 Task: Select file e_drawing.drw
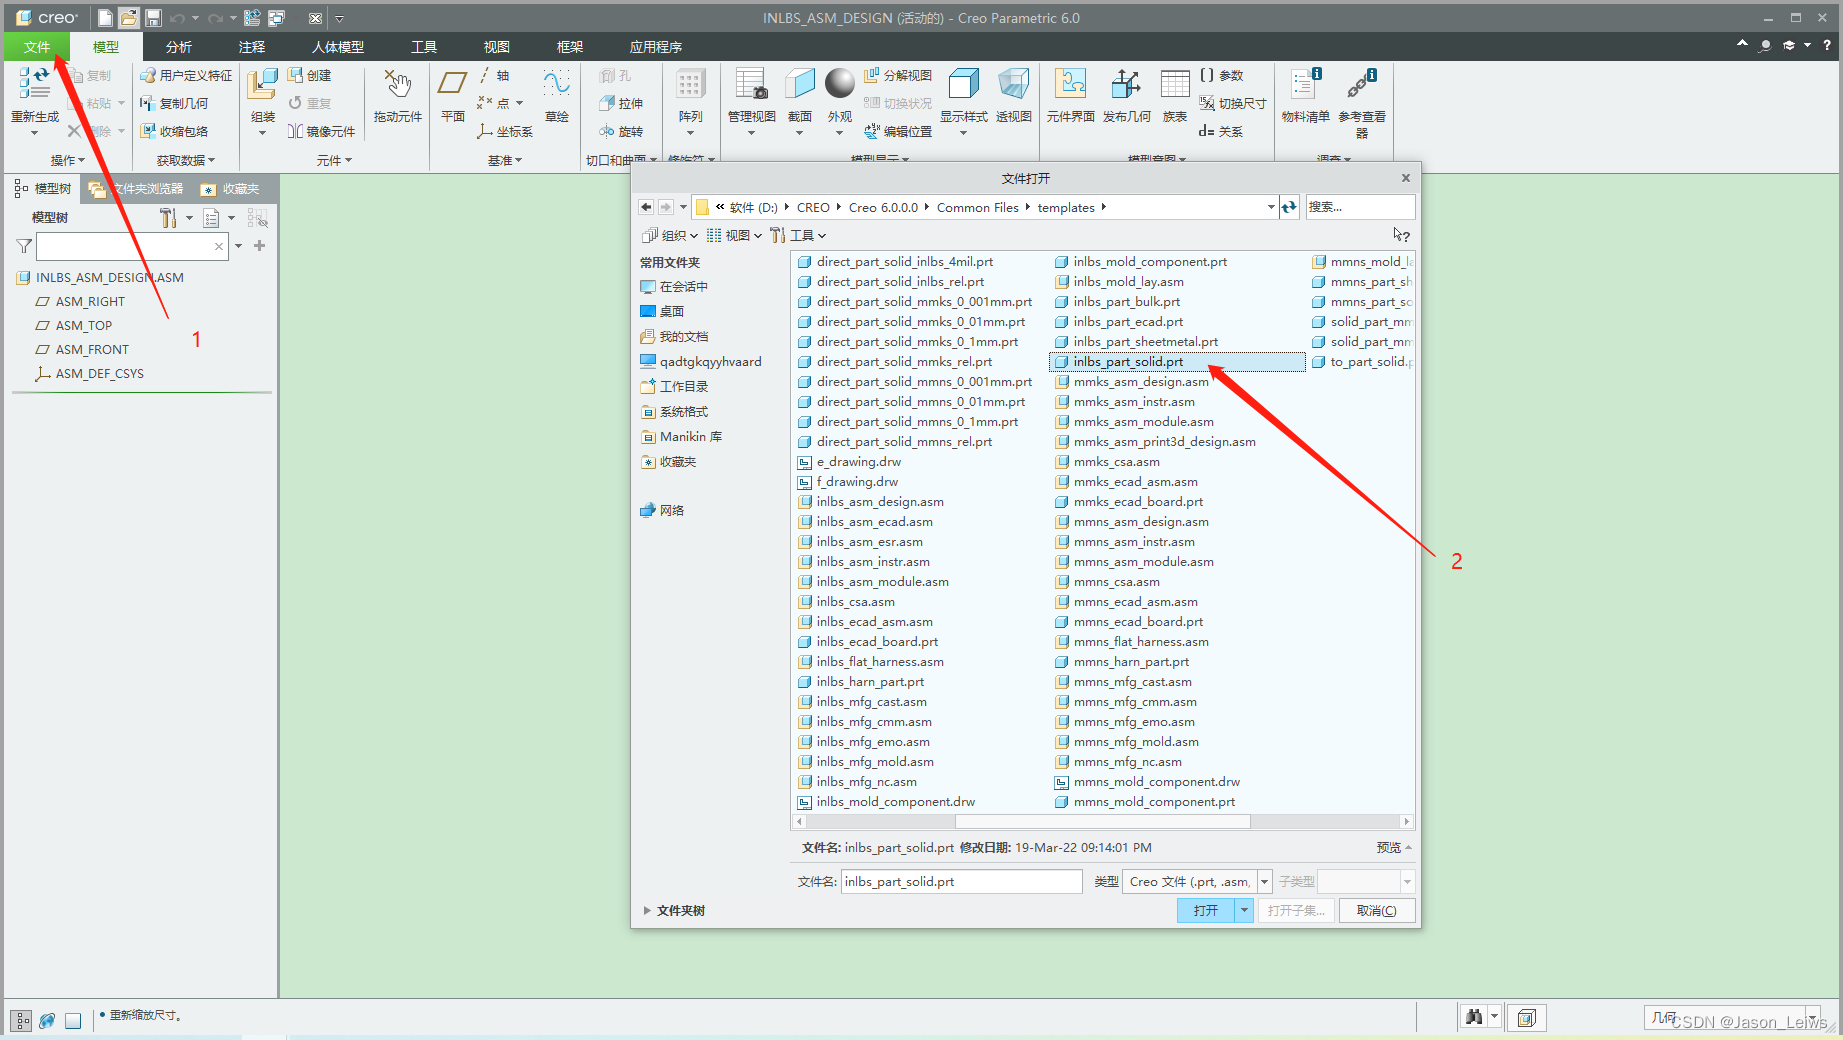pos(849,462)
